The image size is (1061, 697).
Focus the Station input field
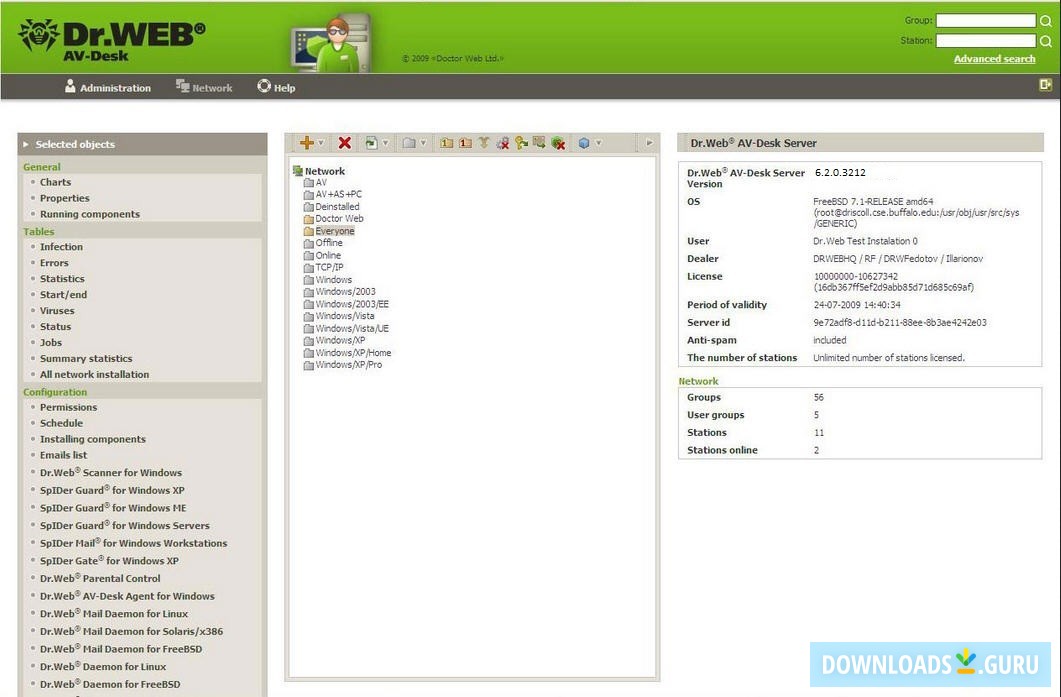coord(986,41)
